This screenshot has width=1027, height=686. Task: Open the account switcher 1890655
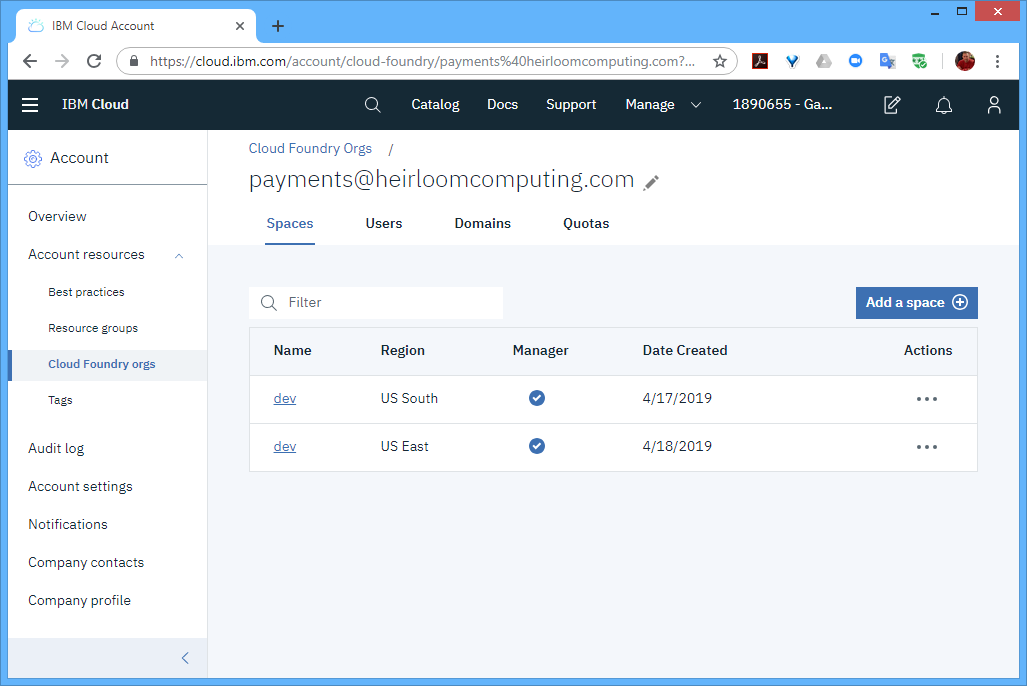(782, 105)
